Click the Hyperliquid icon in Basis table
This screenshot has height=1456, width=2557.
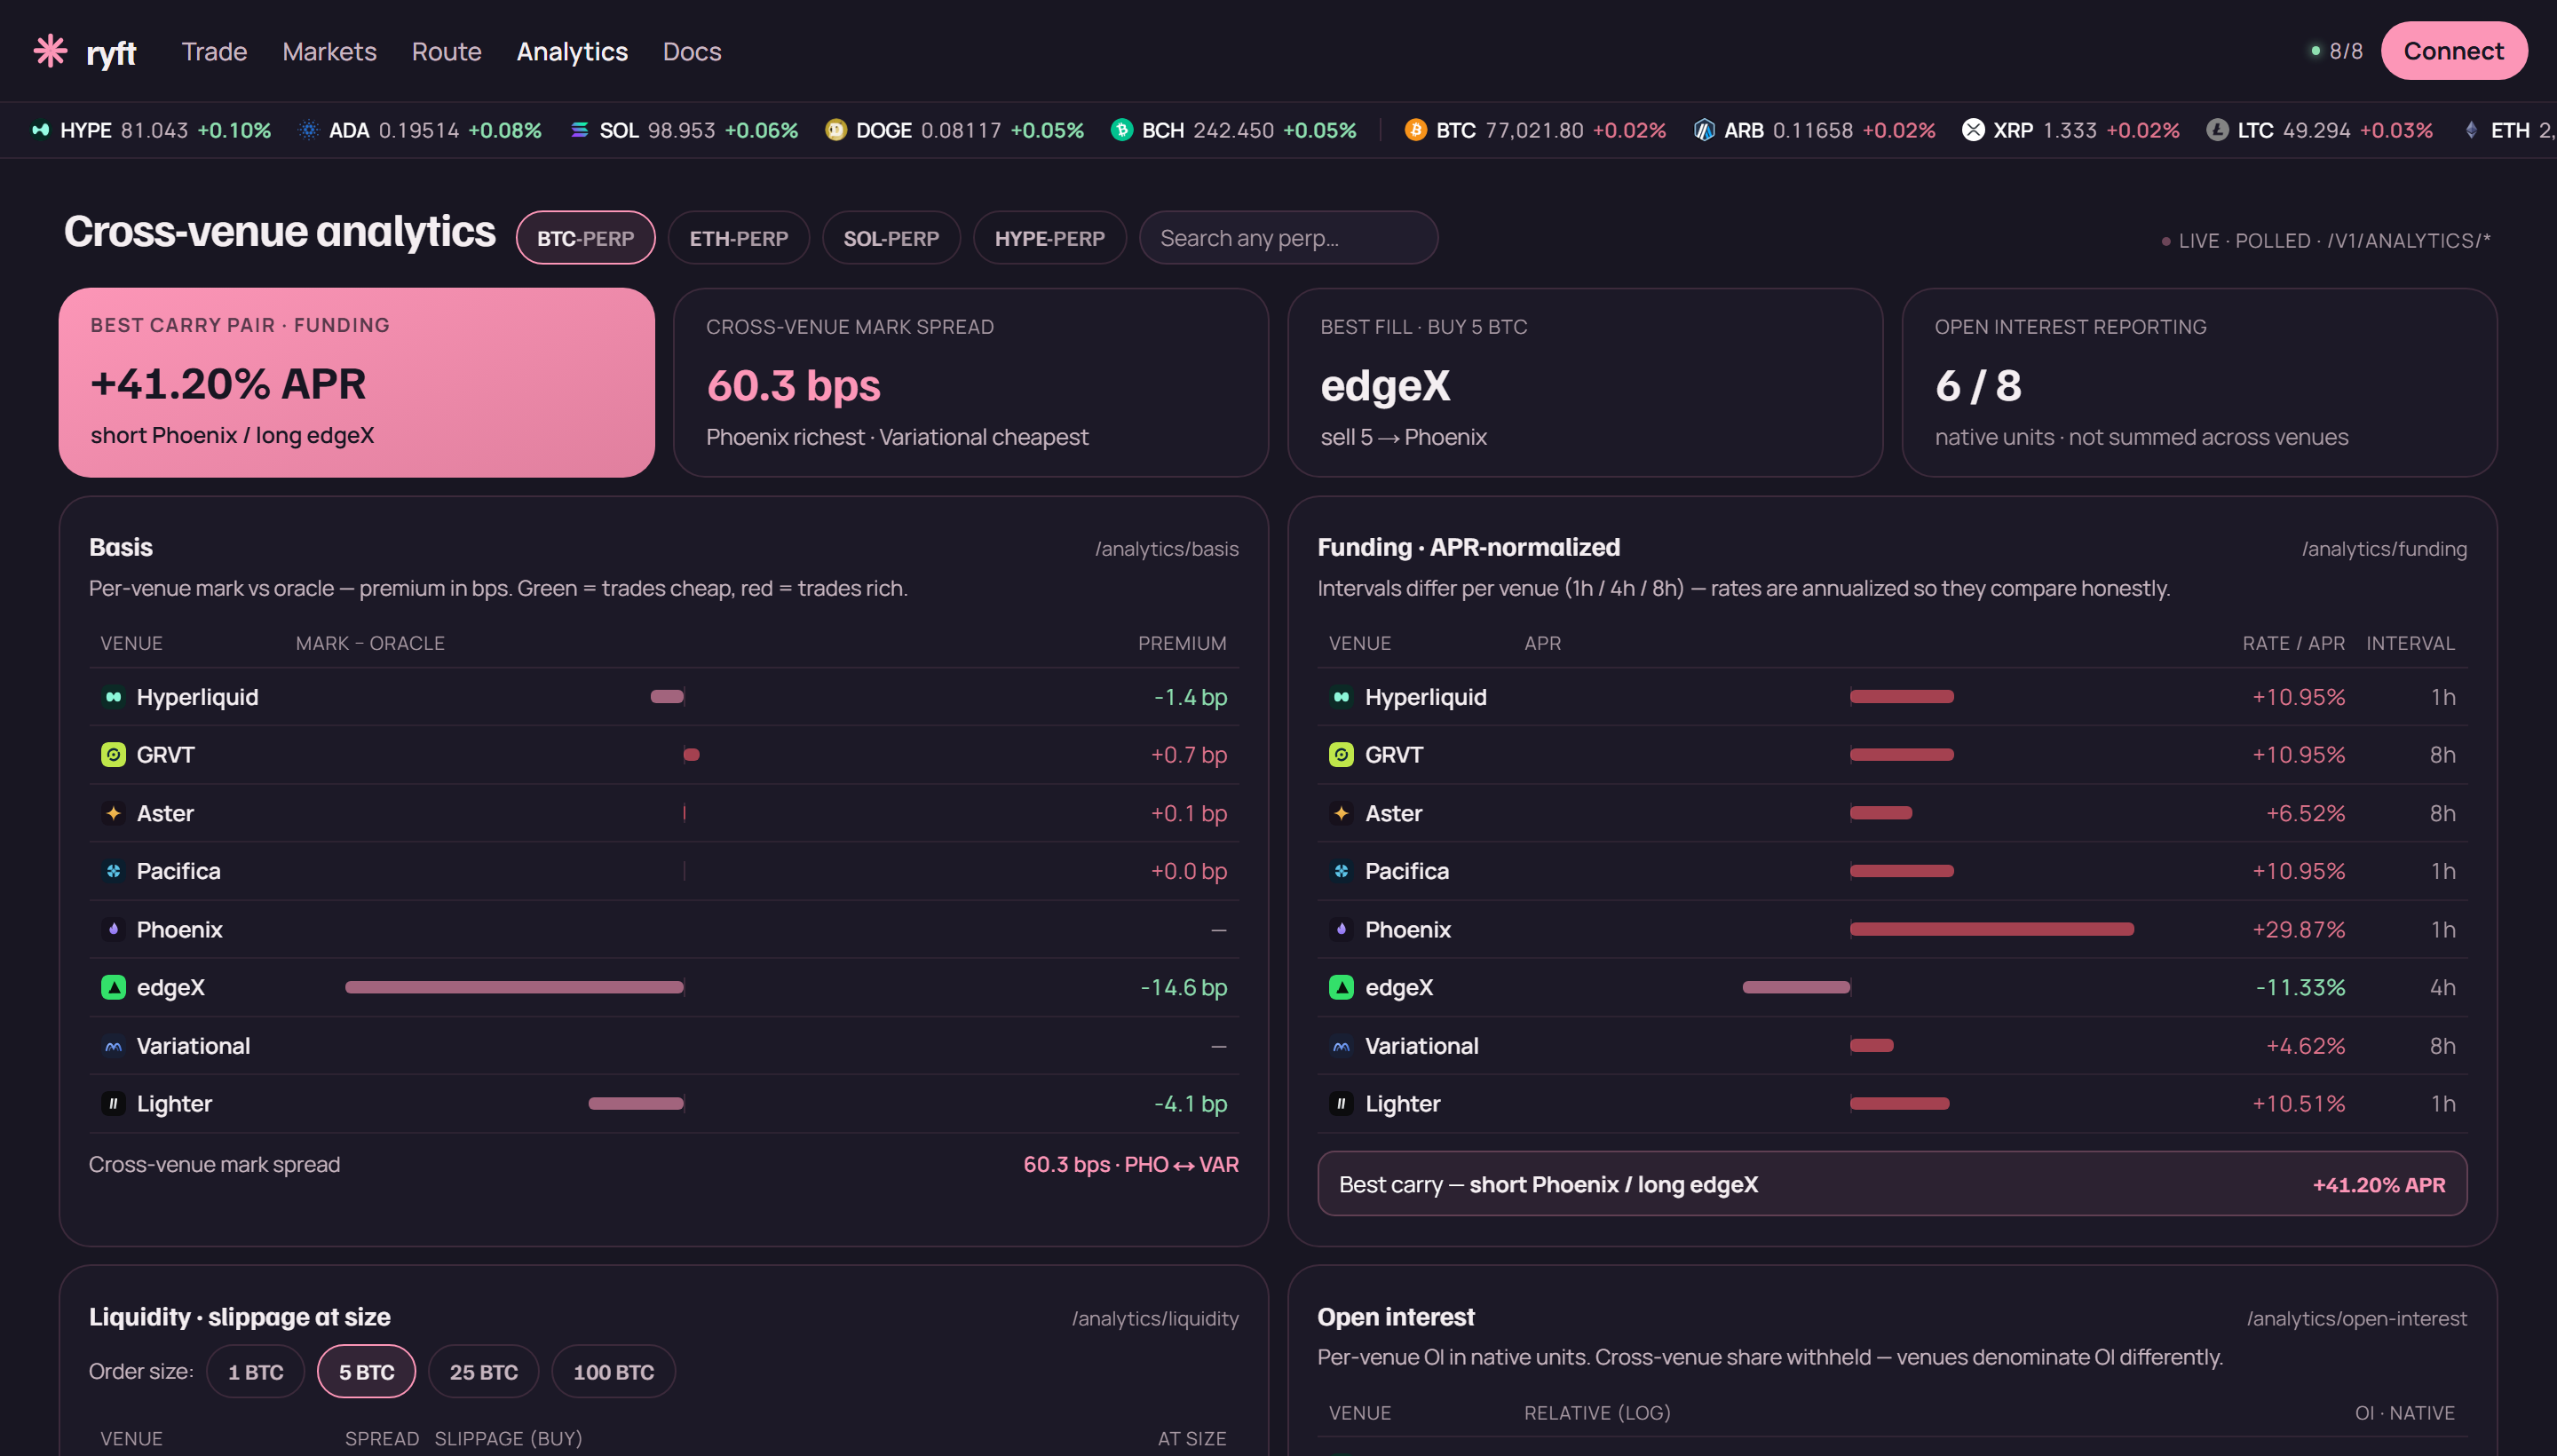click(x=114, y=697)
